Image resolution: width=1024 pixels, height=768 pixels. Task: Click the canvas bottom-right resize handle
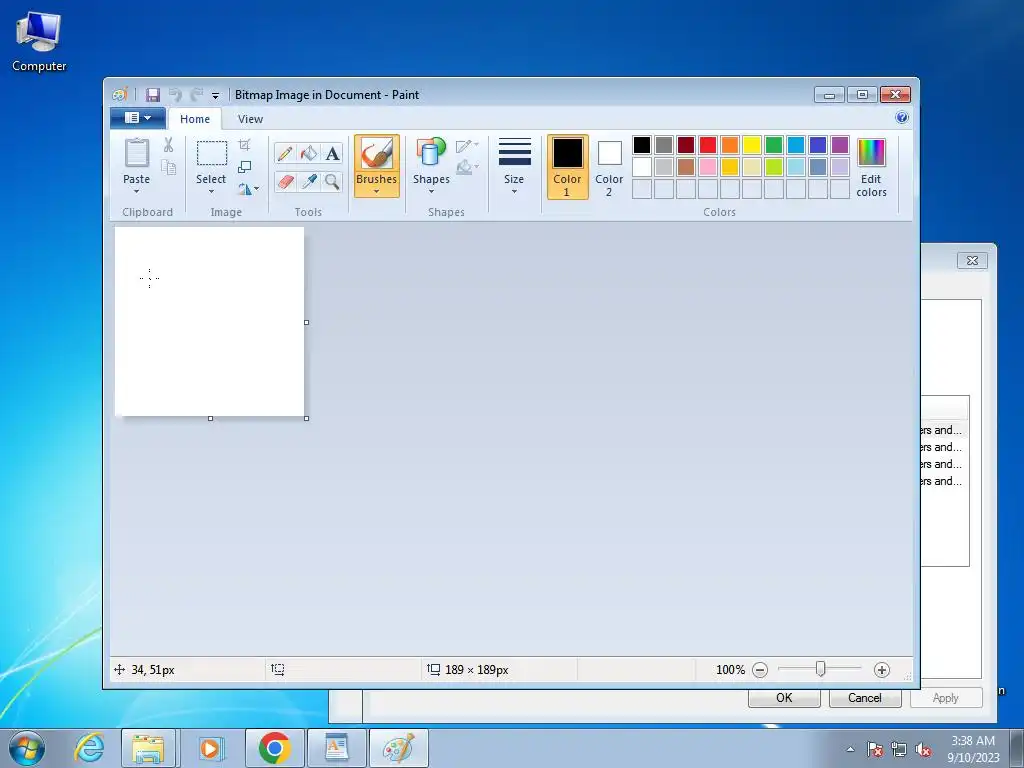[x=307, y=419]
